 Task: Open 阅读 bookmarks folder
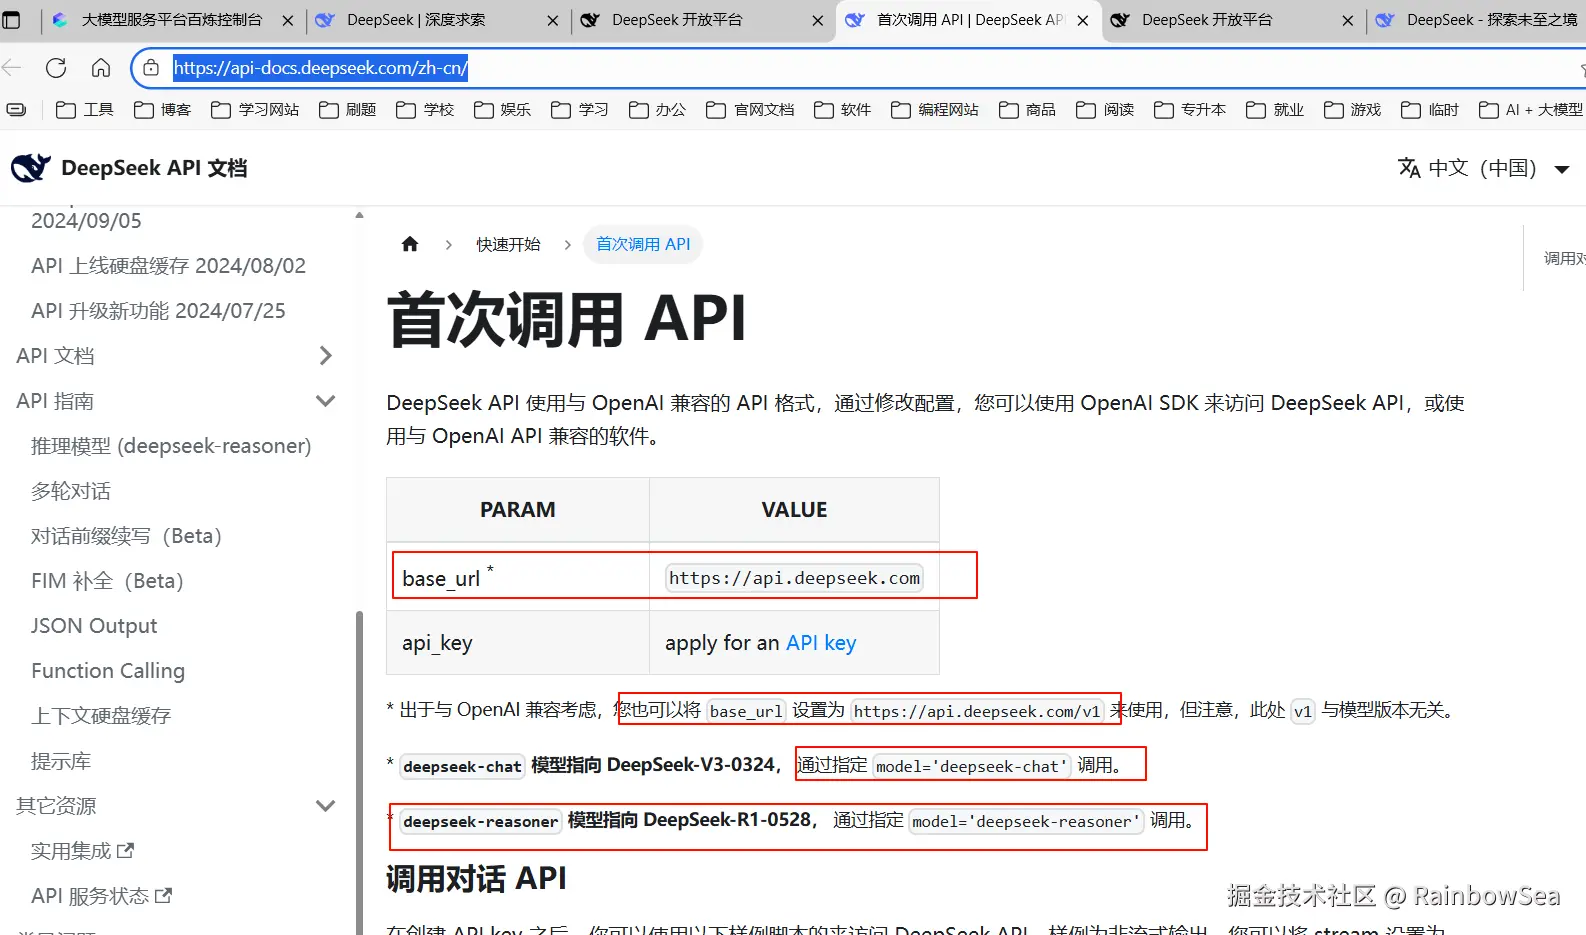[1105, 110]
